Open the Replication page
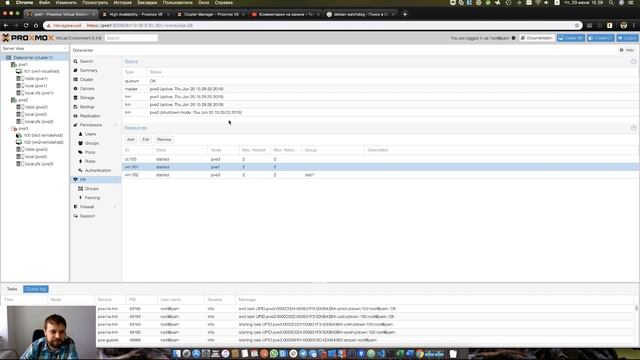640x360 pixels. [x=90, y=116]
